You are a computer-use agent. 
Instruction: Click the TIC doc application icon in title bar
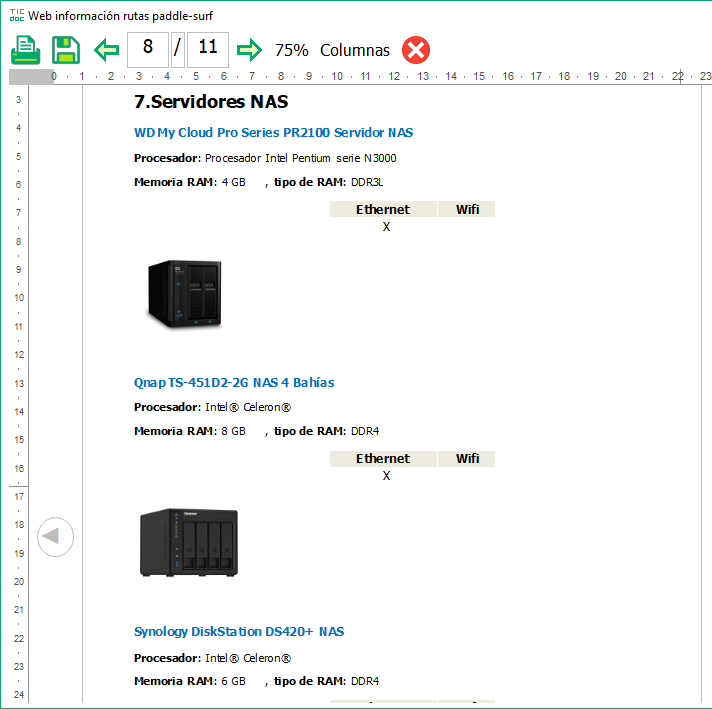pyautogui.click(x=17, y=15)
